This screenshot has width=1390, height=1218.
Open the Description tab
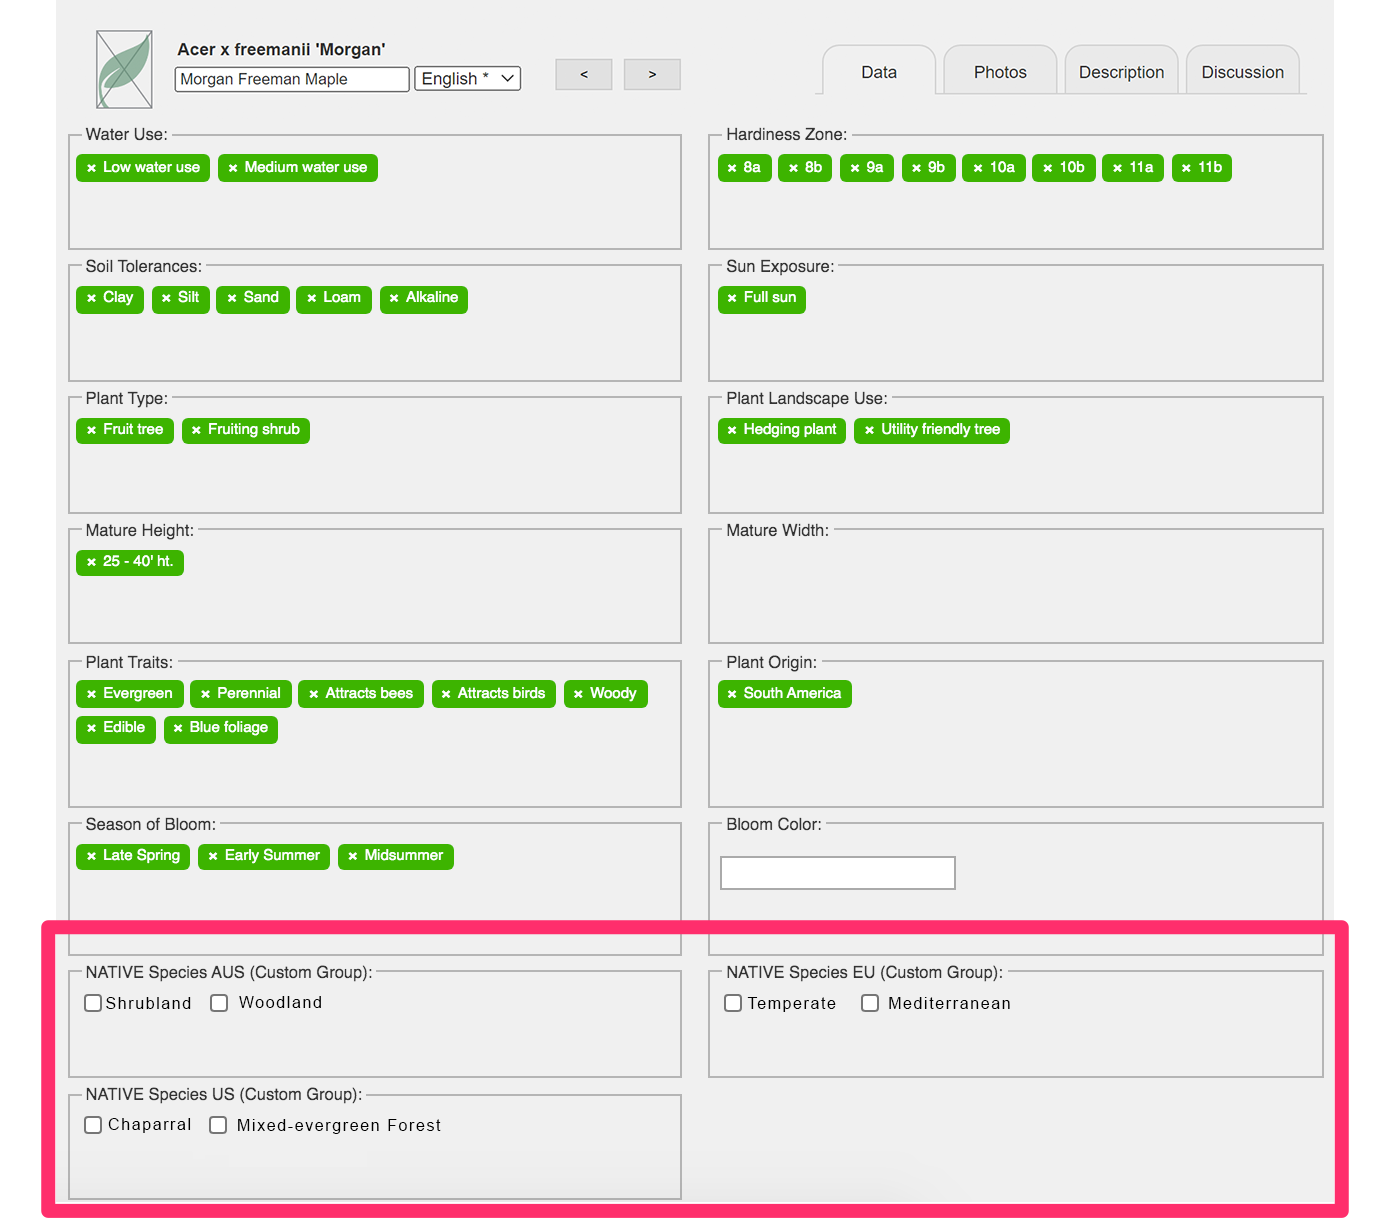tap(1121, 72)
